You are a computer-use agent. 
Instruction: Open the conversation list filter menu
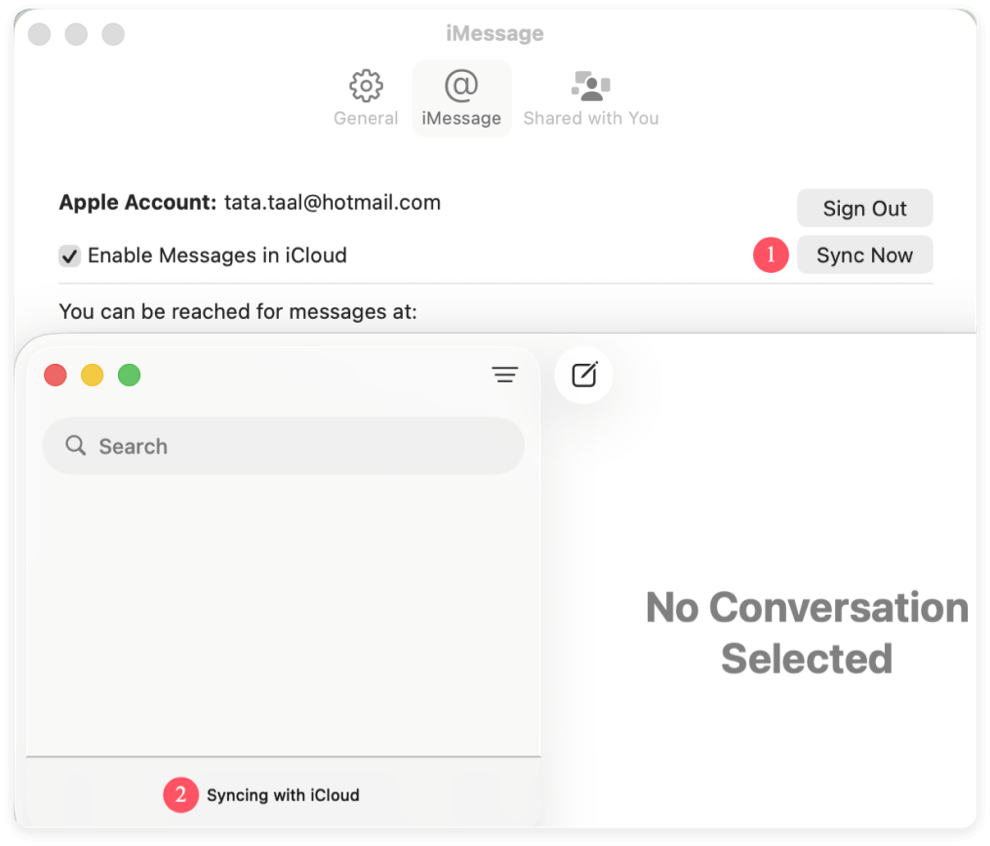(x=505, y=374)
